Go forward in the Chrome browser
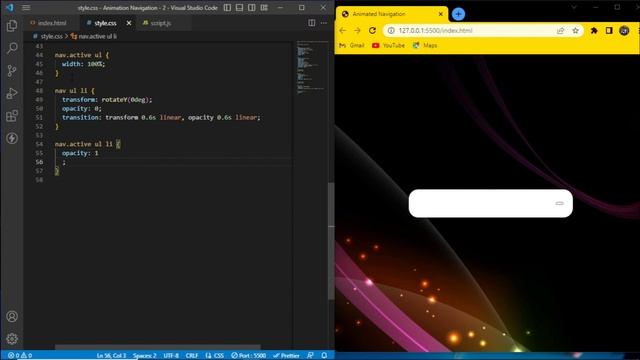Image resolution: width=640 pixels, height=360 pixels. (x=357, y=31)
